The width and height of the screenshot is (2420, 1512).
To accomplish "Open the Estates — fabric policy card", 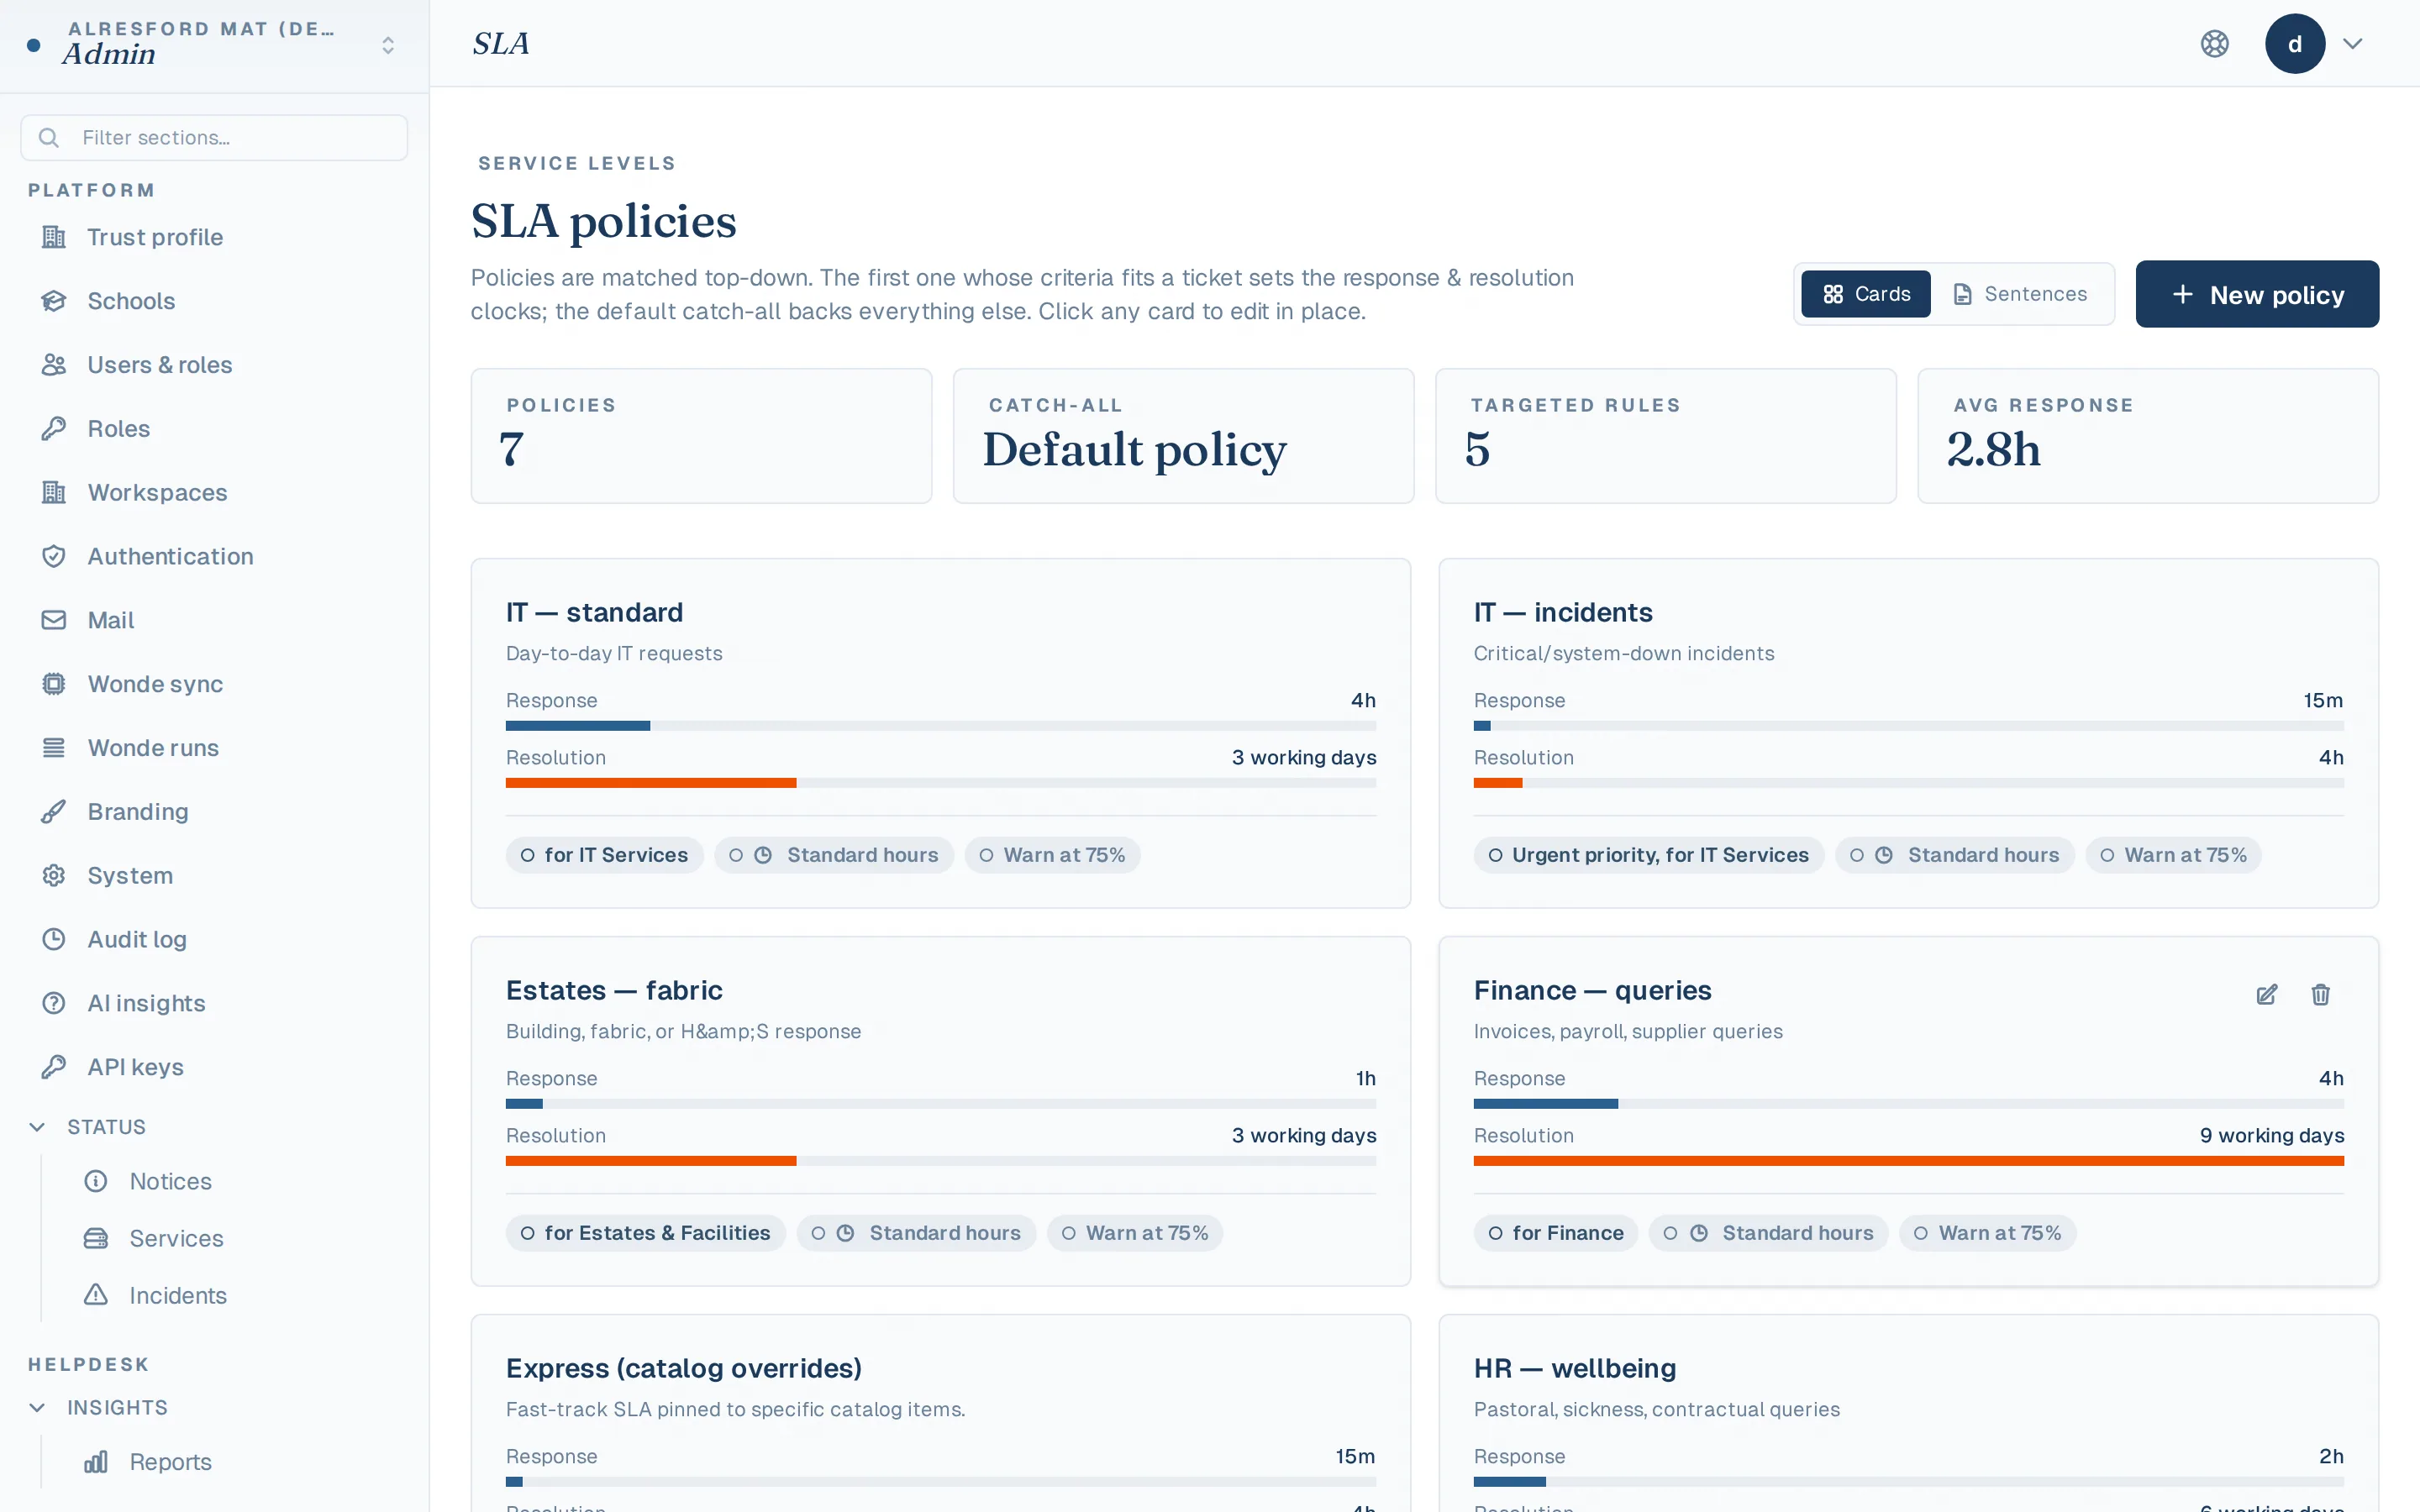I will pos(940,1111).
